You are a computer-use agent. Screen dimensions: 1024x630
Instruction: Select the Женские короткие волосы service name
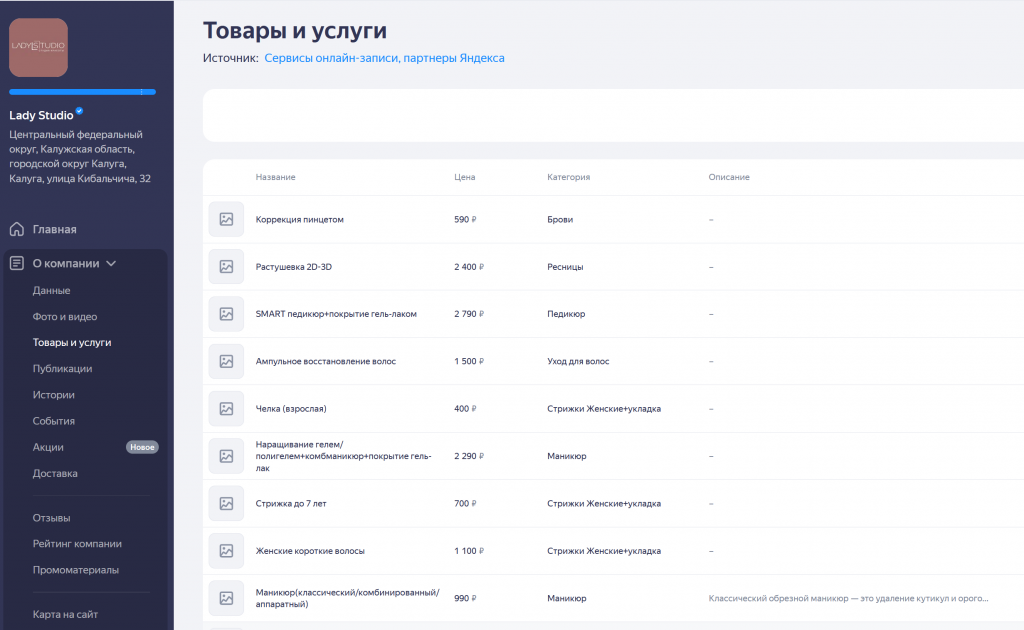[310, 550]
